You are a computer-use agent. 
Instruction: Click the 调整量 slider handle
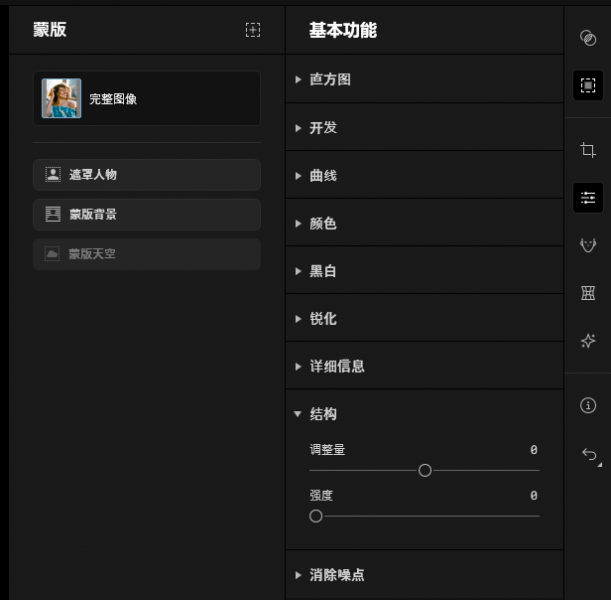425,470
